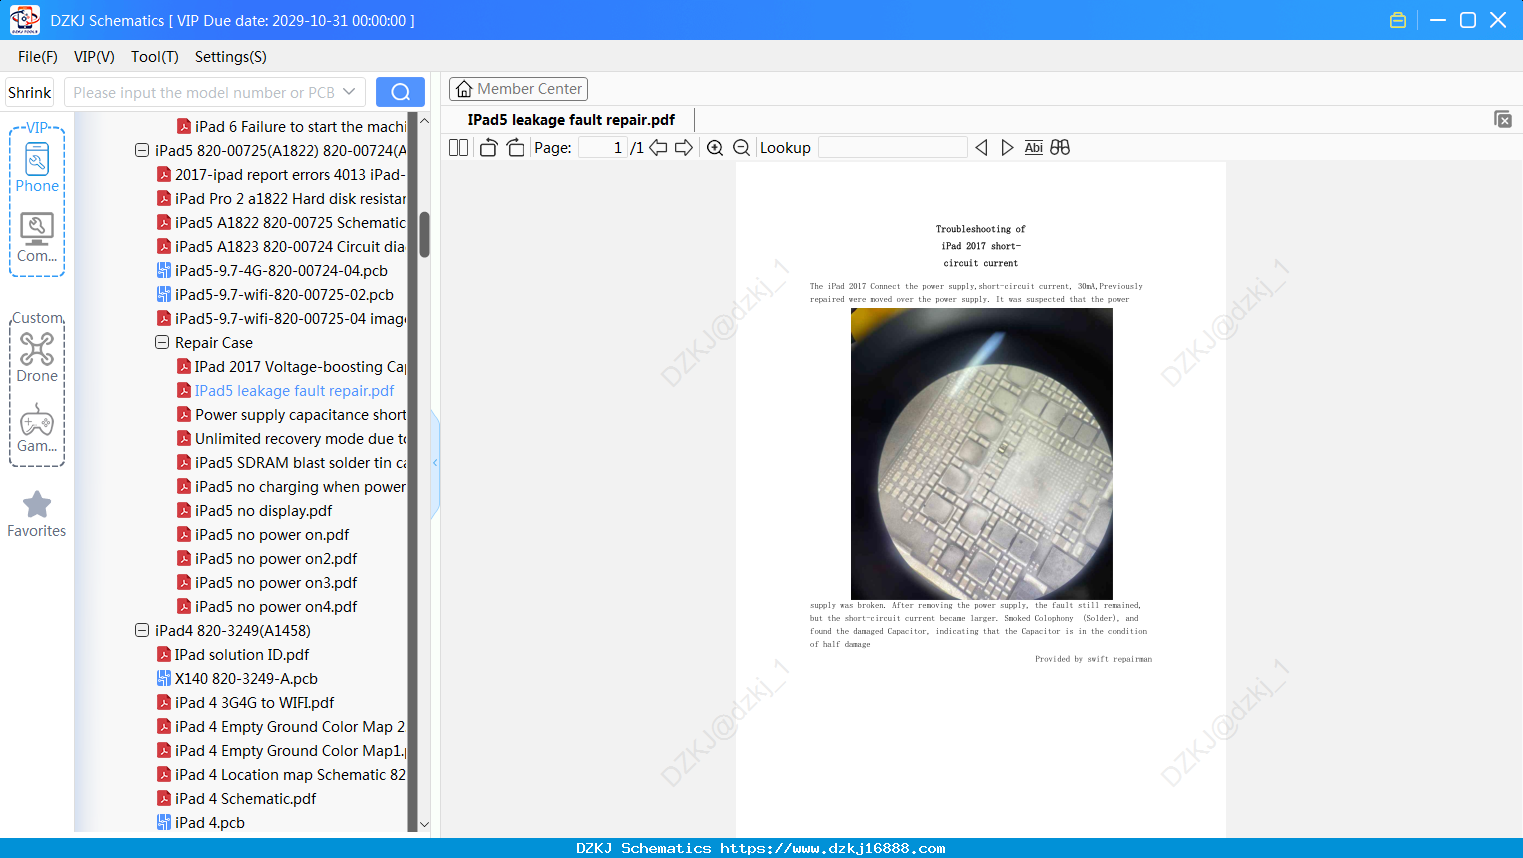Collapse iPad5 820-00725(A1822) tree node
Image resolution: width=1523 pixels, height=858 pixels.
click(142, 151)
